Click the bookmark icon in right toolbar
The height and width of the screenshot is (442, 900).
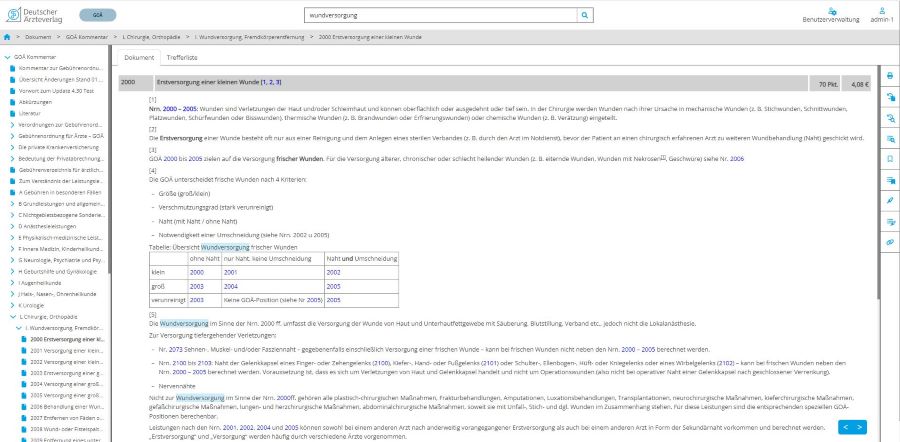click(x=890, y=158)
